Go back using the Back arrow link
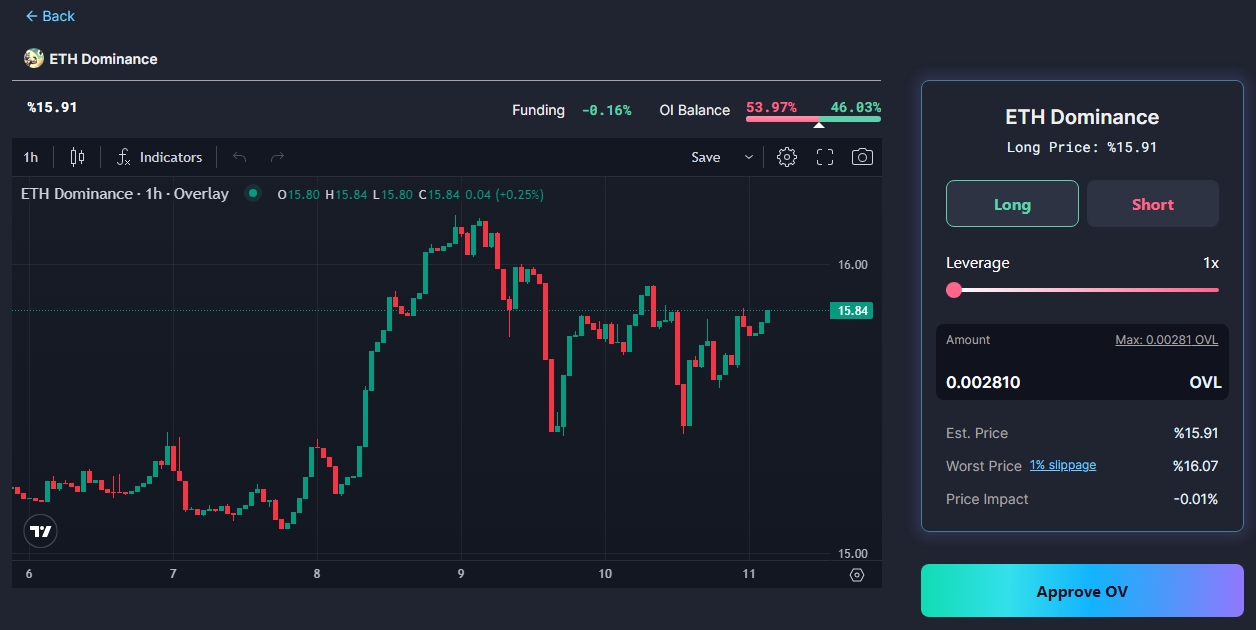This screenshot has height=630, width=1256. pos(50,16)
